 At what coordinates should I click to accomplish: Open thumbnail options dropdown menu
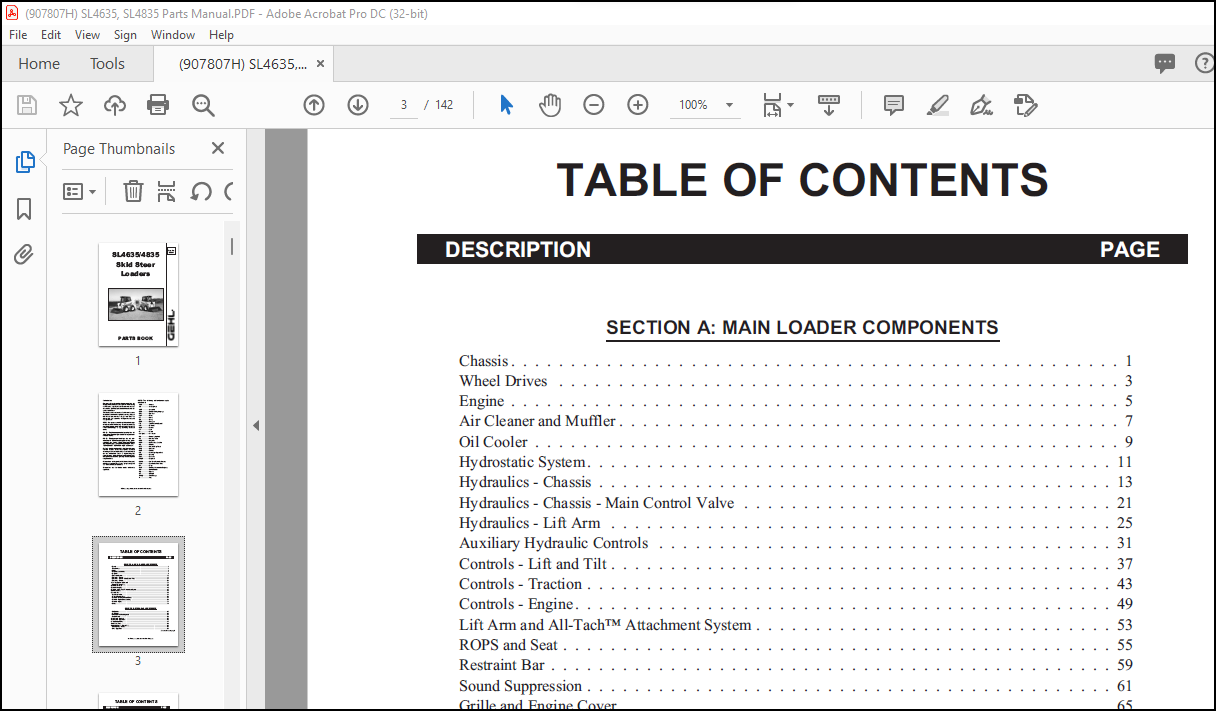coord(79,191)
